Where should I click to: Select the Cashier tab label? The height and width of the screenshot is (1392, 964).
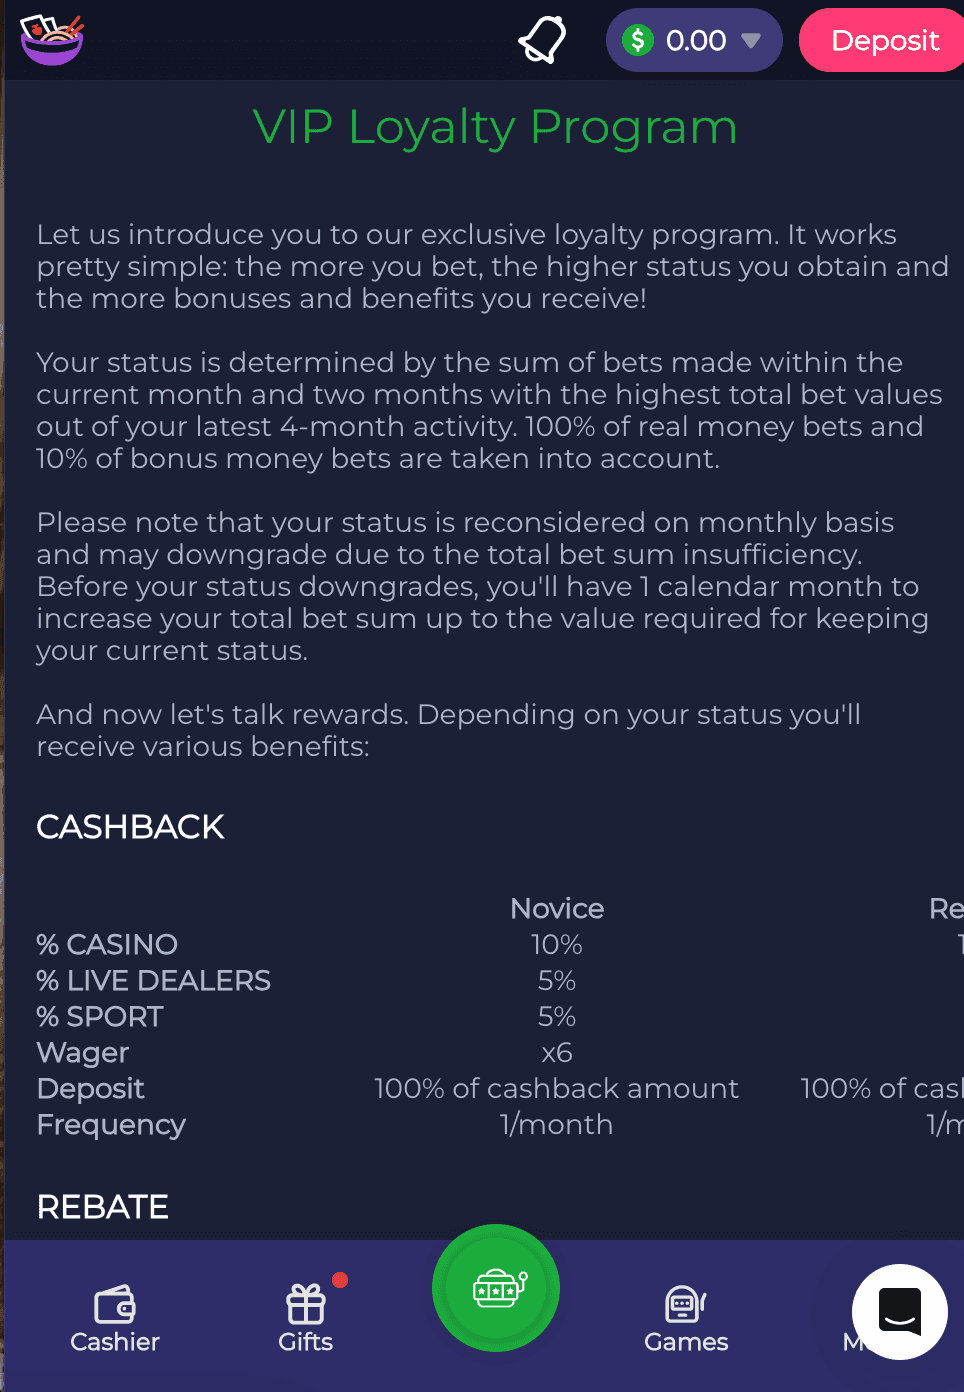point(115,1342)
